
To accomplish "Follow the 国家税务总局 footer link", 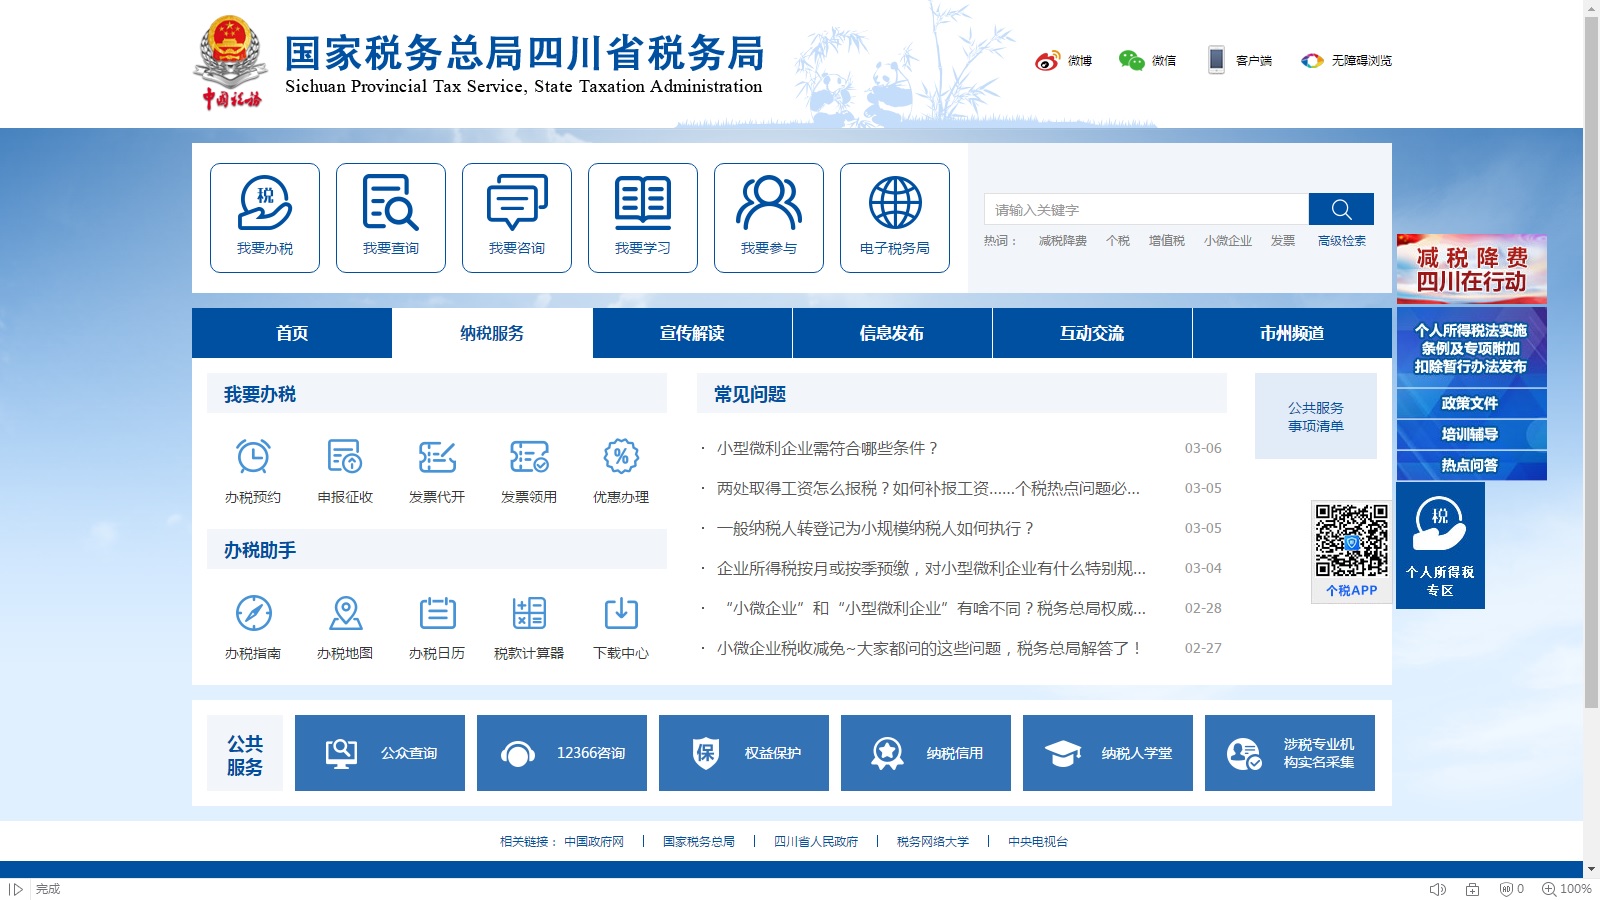I will tap(699, 842).
